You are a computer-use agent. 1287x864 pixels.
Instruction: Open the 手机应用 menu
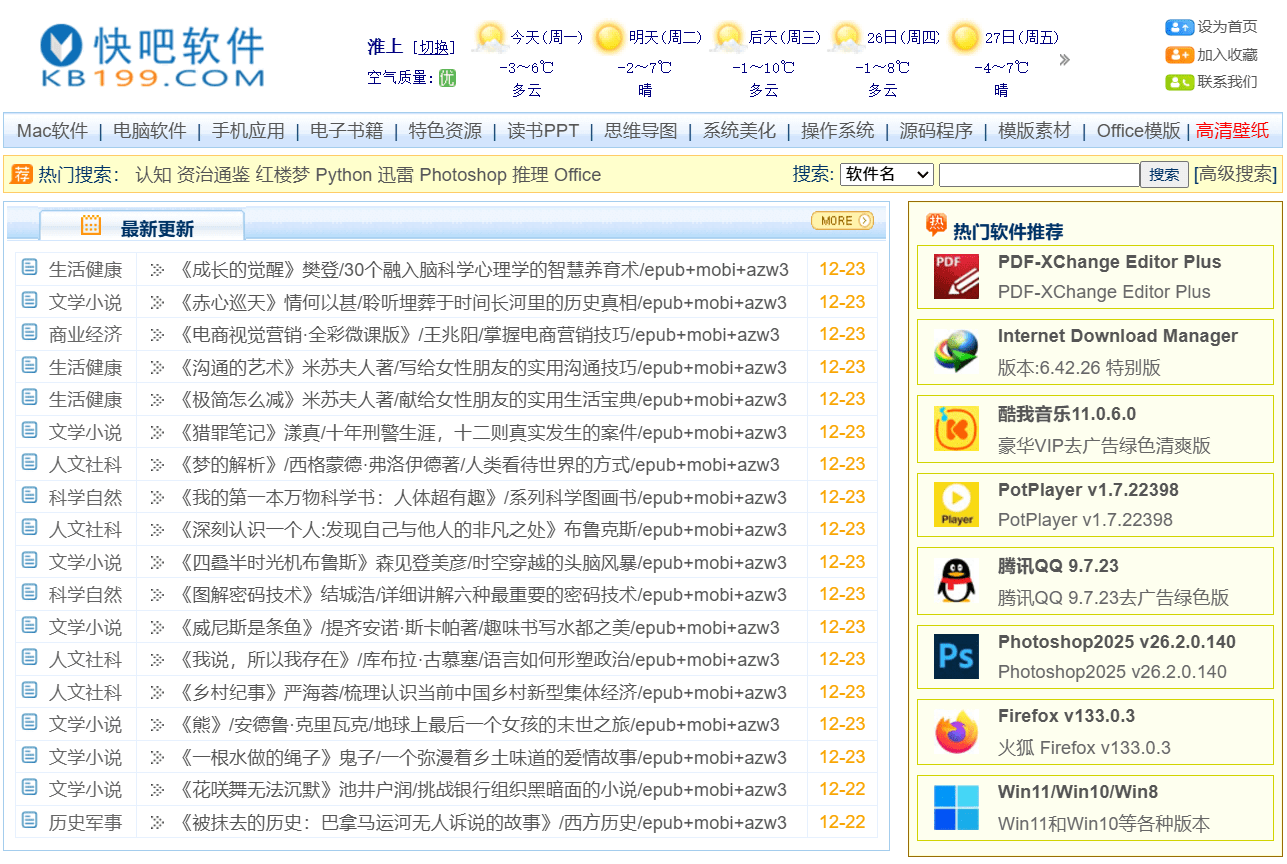[x=248, y=131]
